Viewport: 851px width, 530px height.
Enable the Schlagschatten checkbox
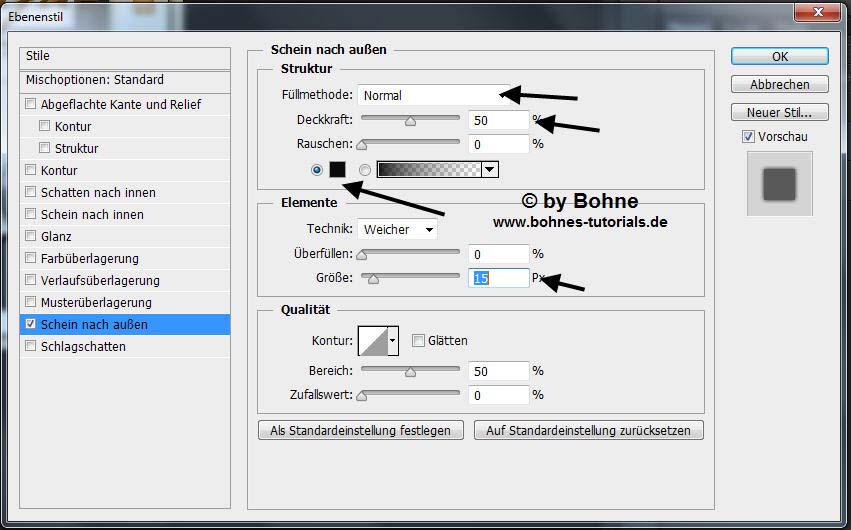tap(31, 347)
